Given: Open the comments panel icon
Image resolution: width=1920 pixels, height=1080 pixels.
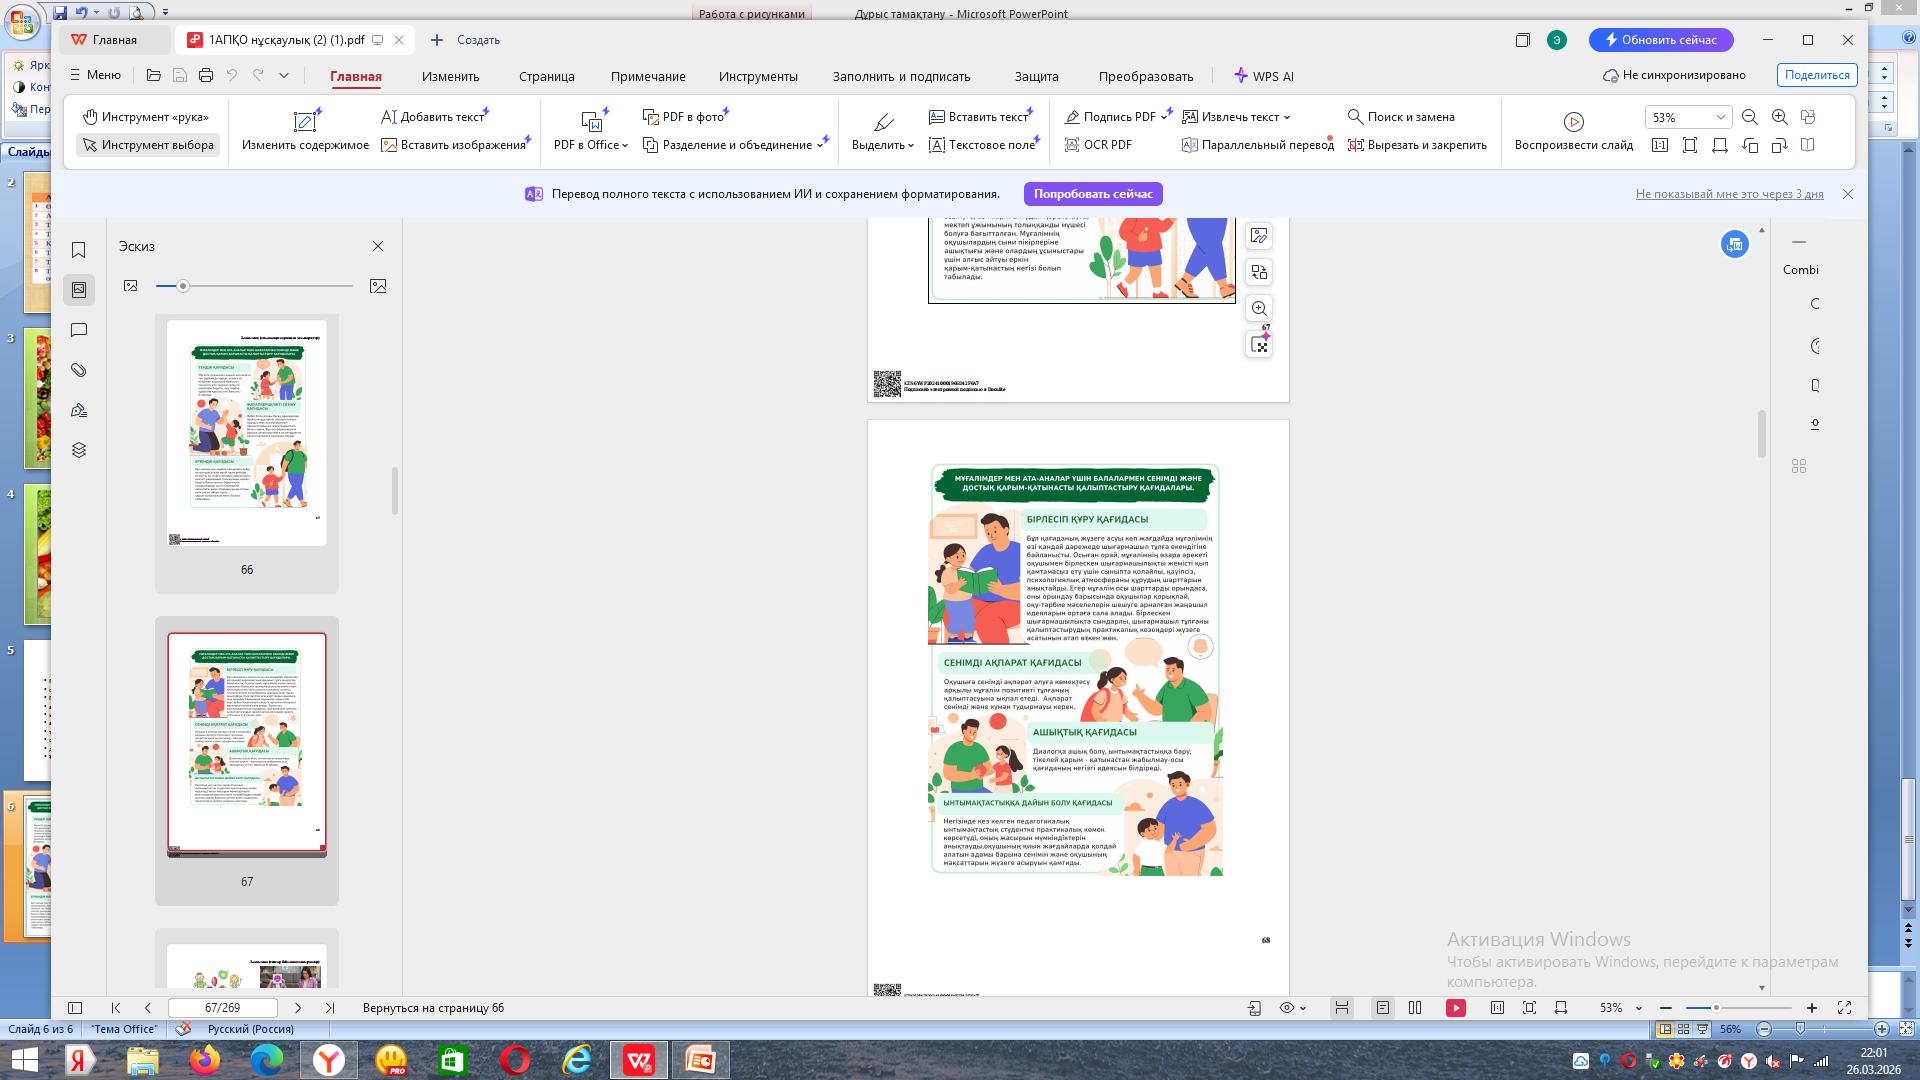Looking at the screenshot, I should point(79,330).
